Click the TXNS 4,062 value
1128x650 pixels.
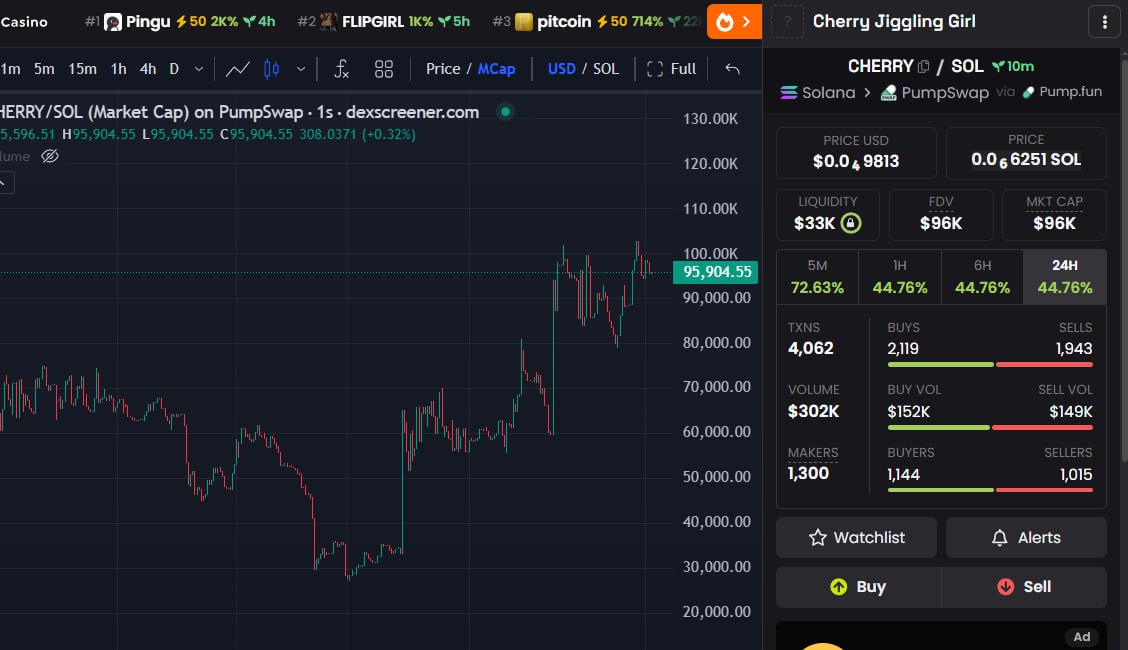tap(811, 349)
